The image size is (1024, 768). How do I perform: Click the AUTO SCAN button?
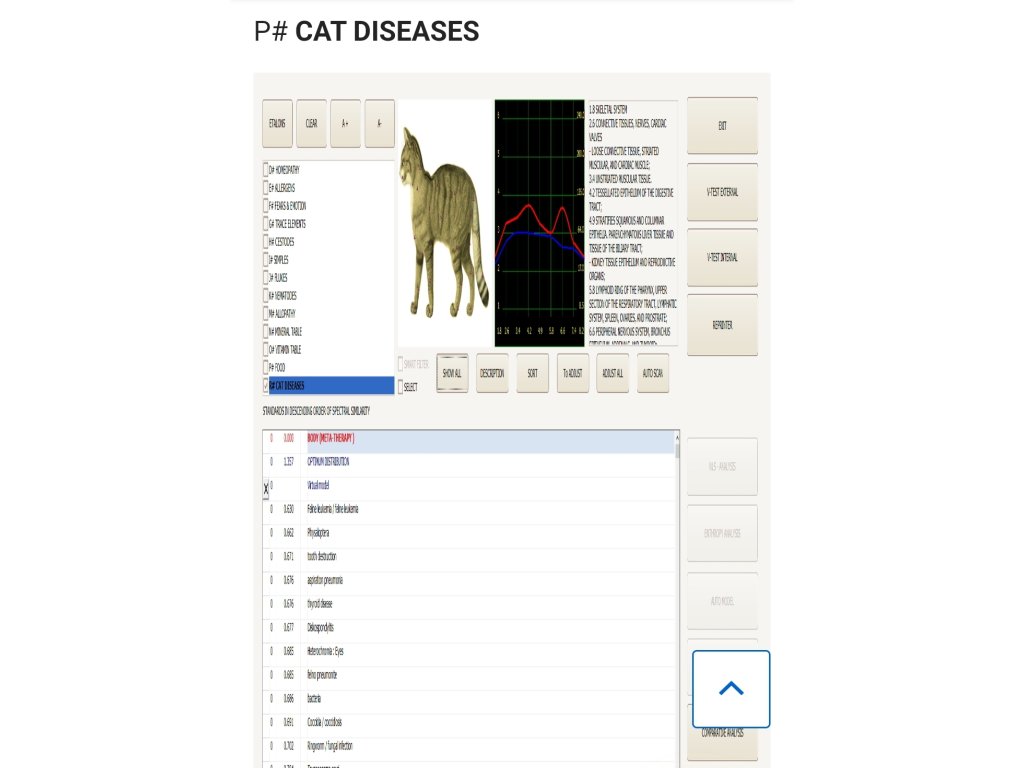(x=652, y=373)
